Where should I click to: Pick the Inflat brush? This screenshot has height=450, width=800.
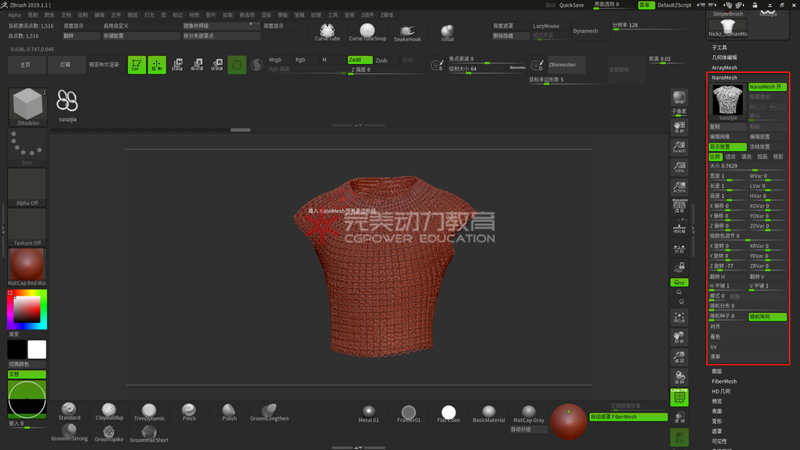pos(447,32)
